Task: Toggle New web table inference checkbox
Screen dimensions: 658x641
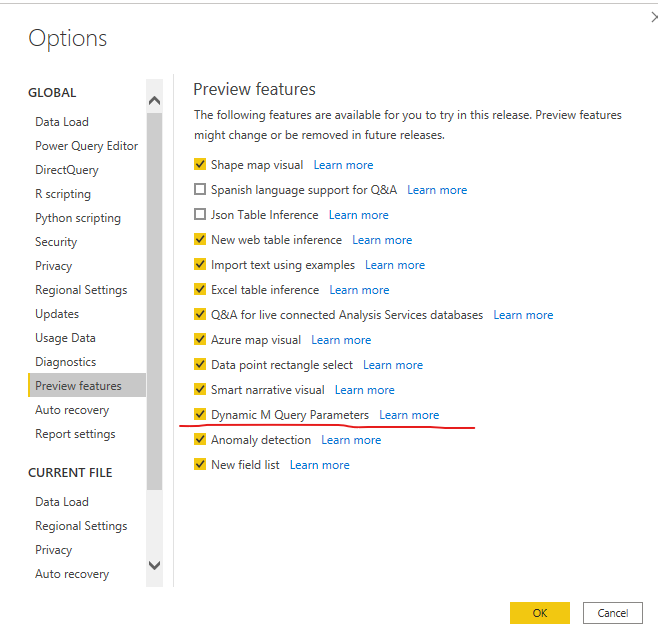Action: [200, 239]
